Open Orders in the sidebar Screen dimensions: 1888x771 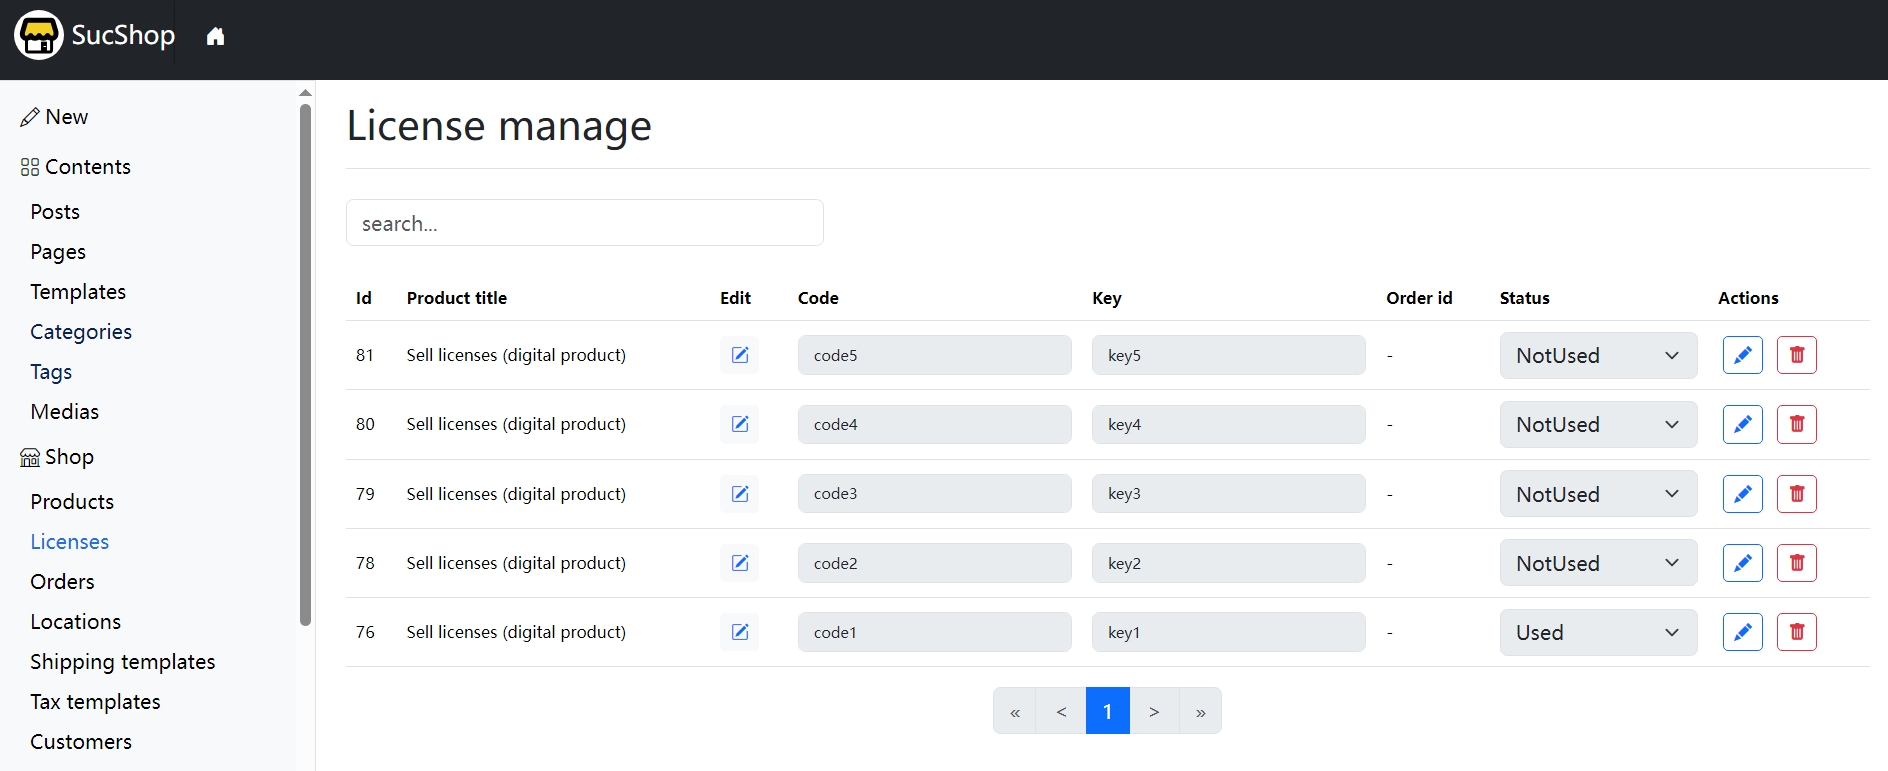[x=62, y=581]
